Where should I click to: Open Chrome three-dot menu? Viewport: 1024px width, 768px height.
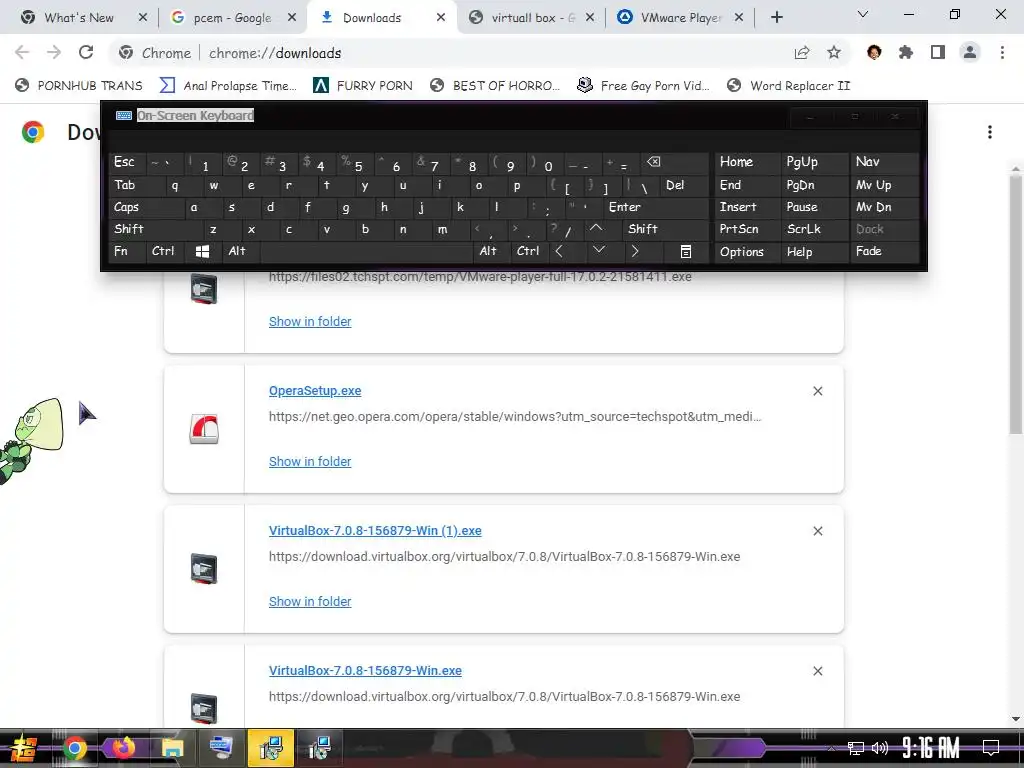1002,52
